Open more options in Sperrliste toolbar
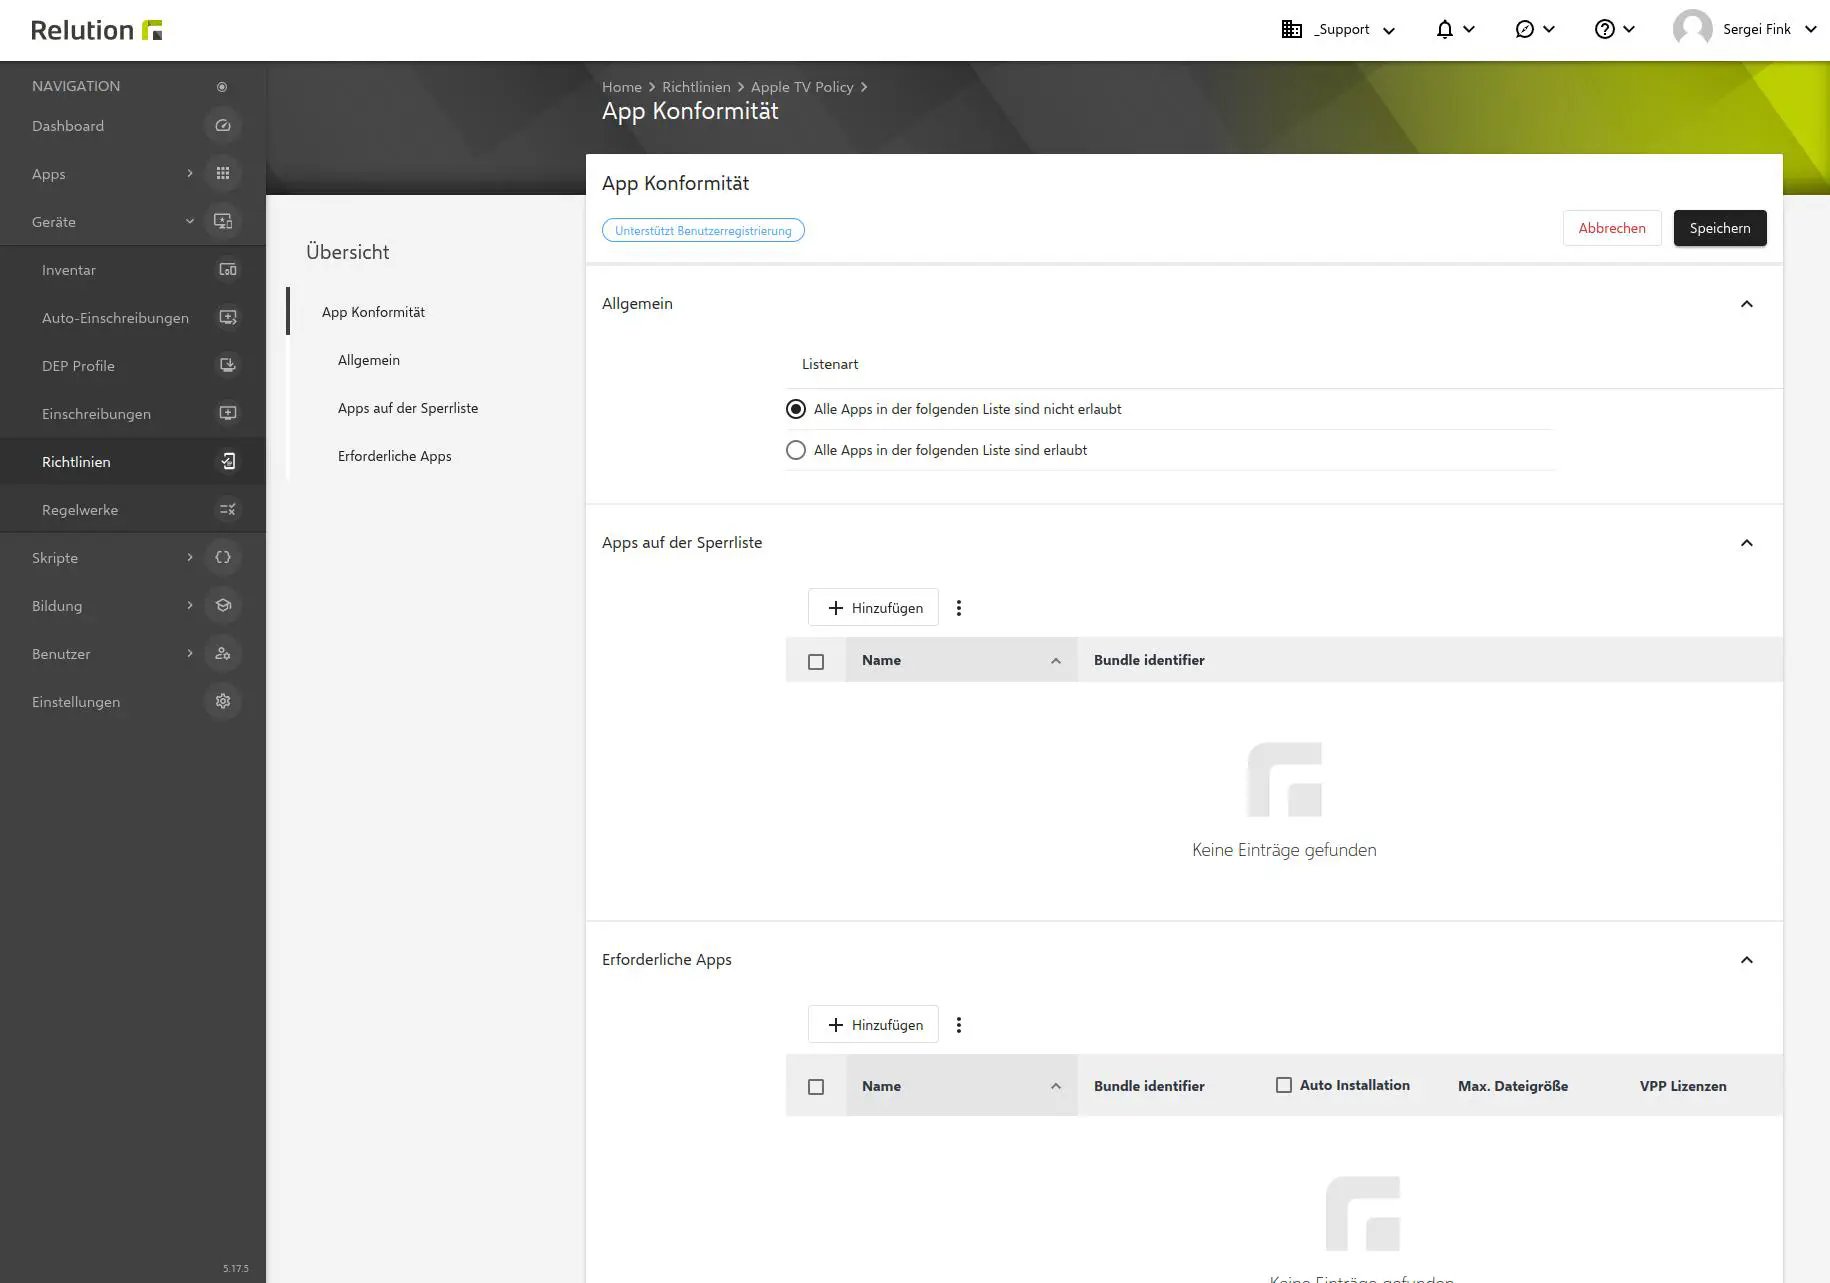This screenshot has width=1830, height=1283. point(959,608)
